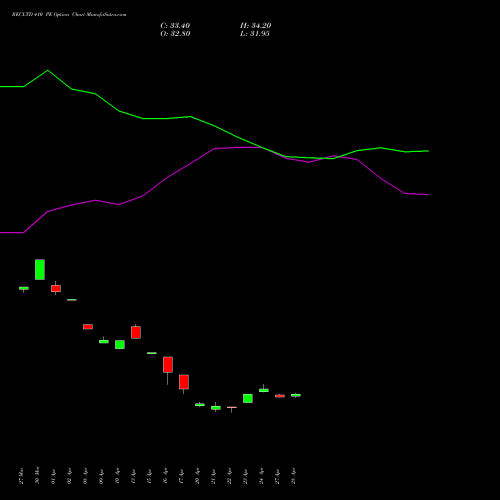The image size is (500, 500).
Task: Click the 08 Apr date label
Action: (85, 476)
